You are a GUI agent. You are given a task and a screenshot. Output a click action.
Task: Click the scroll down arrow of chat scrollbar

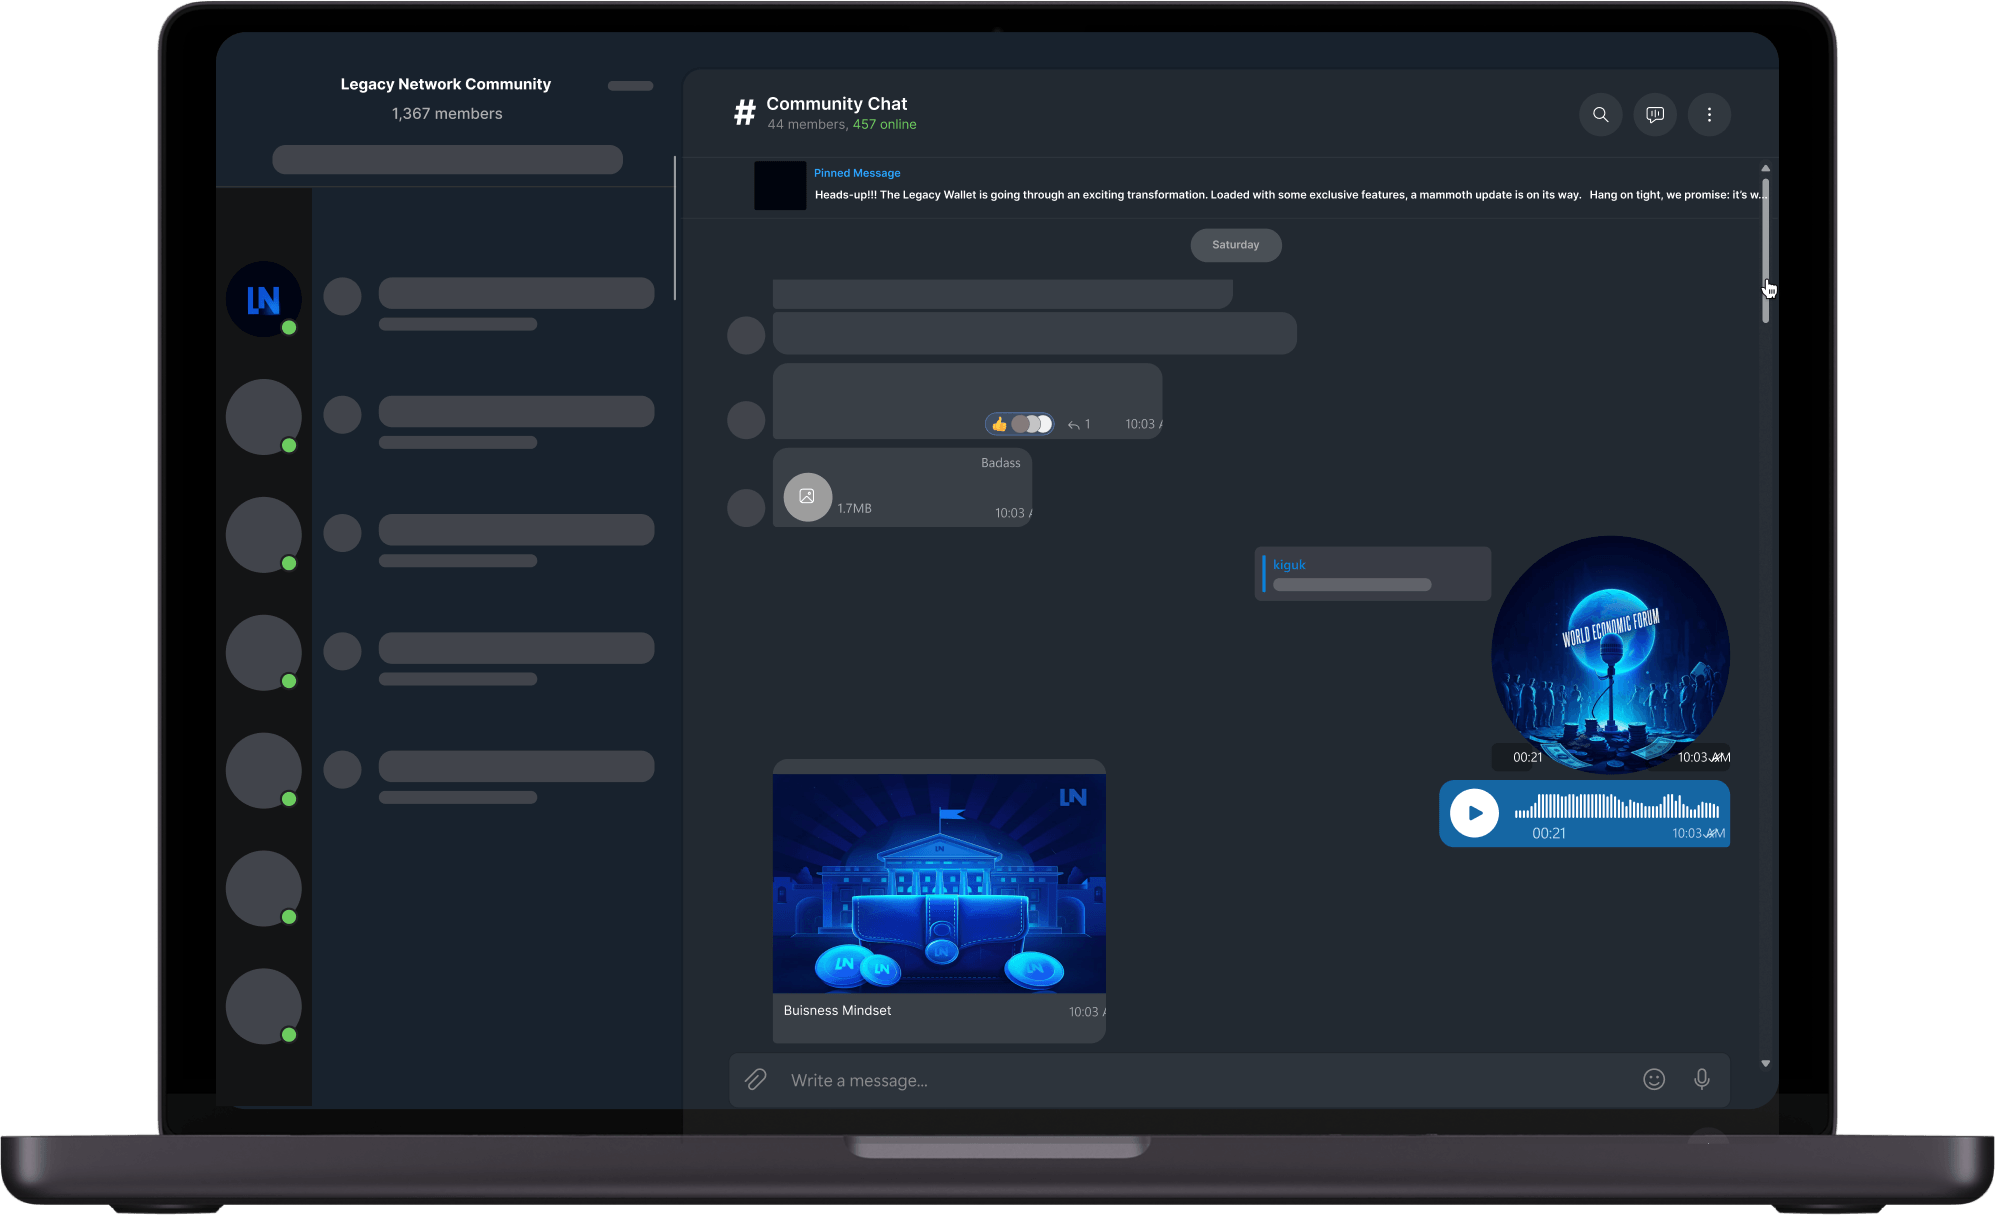[x=1765, y=1064]
